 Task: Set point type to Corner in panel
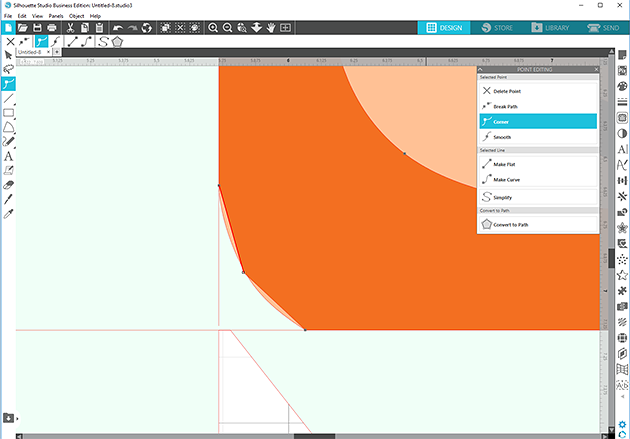538,122
